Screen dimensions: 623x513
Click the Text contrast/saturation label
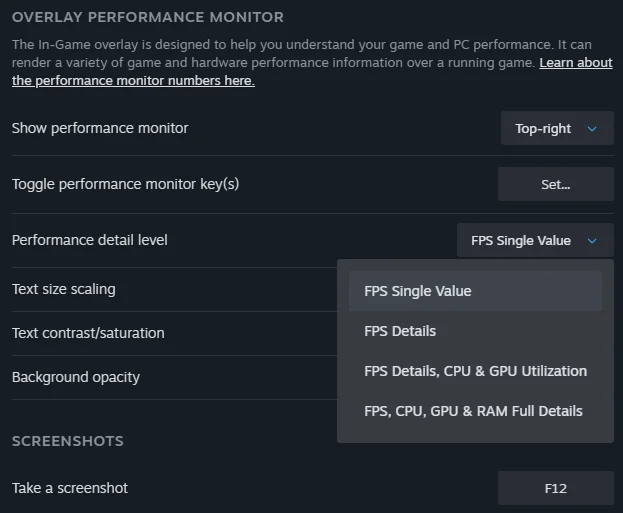(x=88, y=333)
